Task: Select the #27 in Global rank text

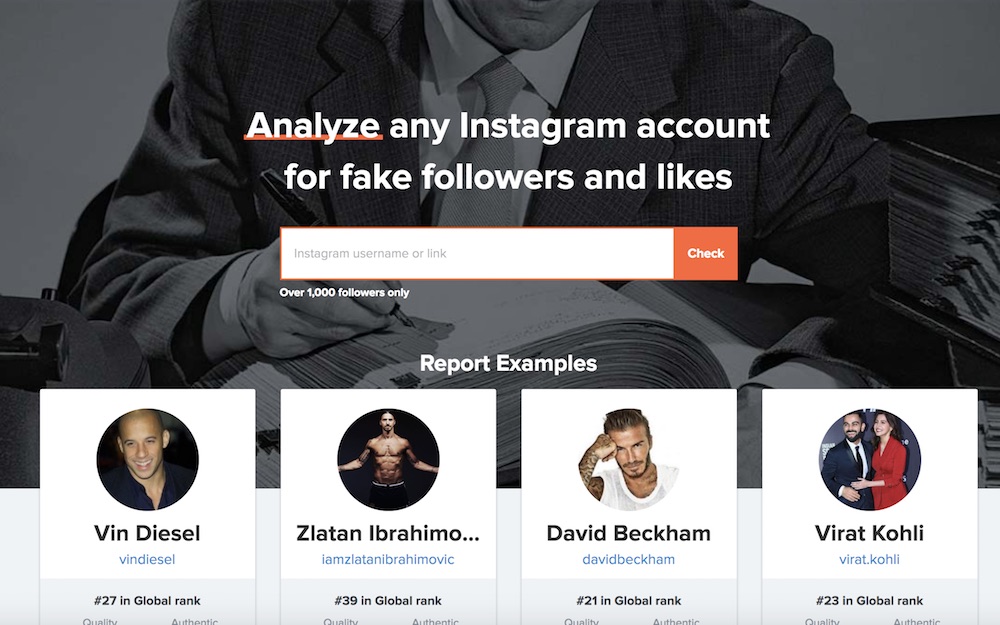Action: click(x=147, y=601)
